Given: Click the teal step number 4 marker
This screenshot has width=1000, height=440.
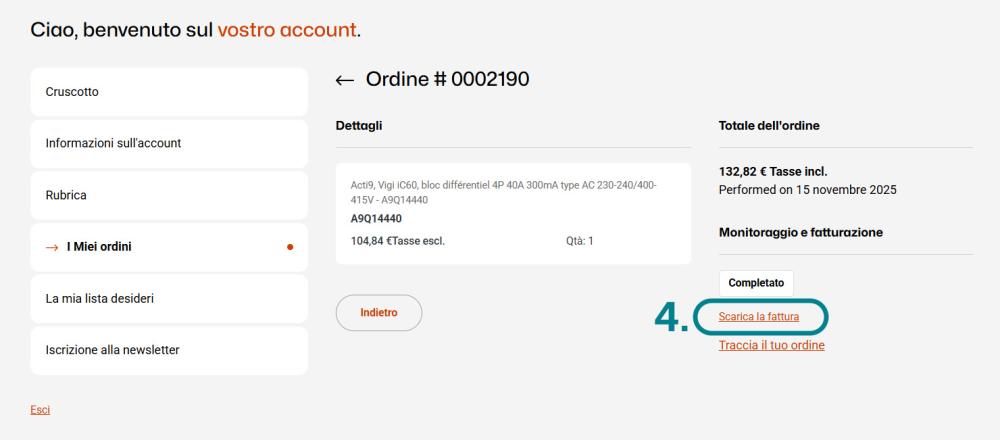Looking at the screenshot, I should click(x=669, y=317).
